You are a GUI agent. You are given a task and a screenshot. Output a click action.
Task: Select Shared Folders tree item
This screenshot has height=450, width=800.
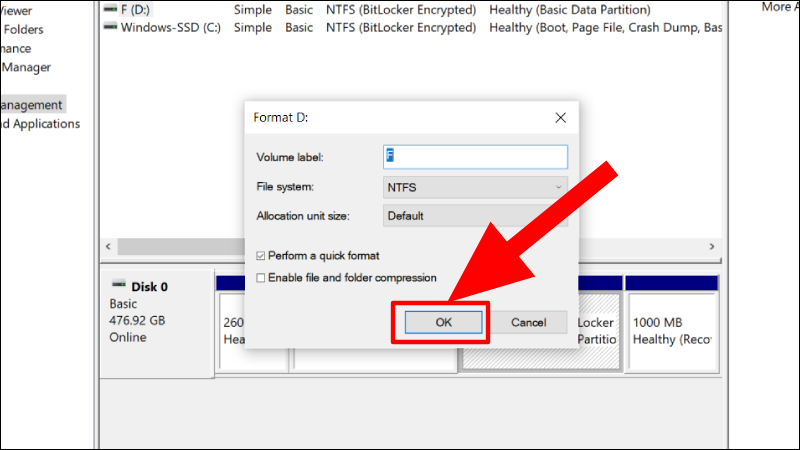click(22, 30)
